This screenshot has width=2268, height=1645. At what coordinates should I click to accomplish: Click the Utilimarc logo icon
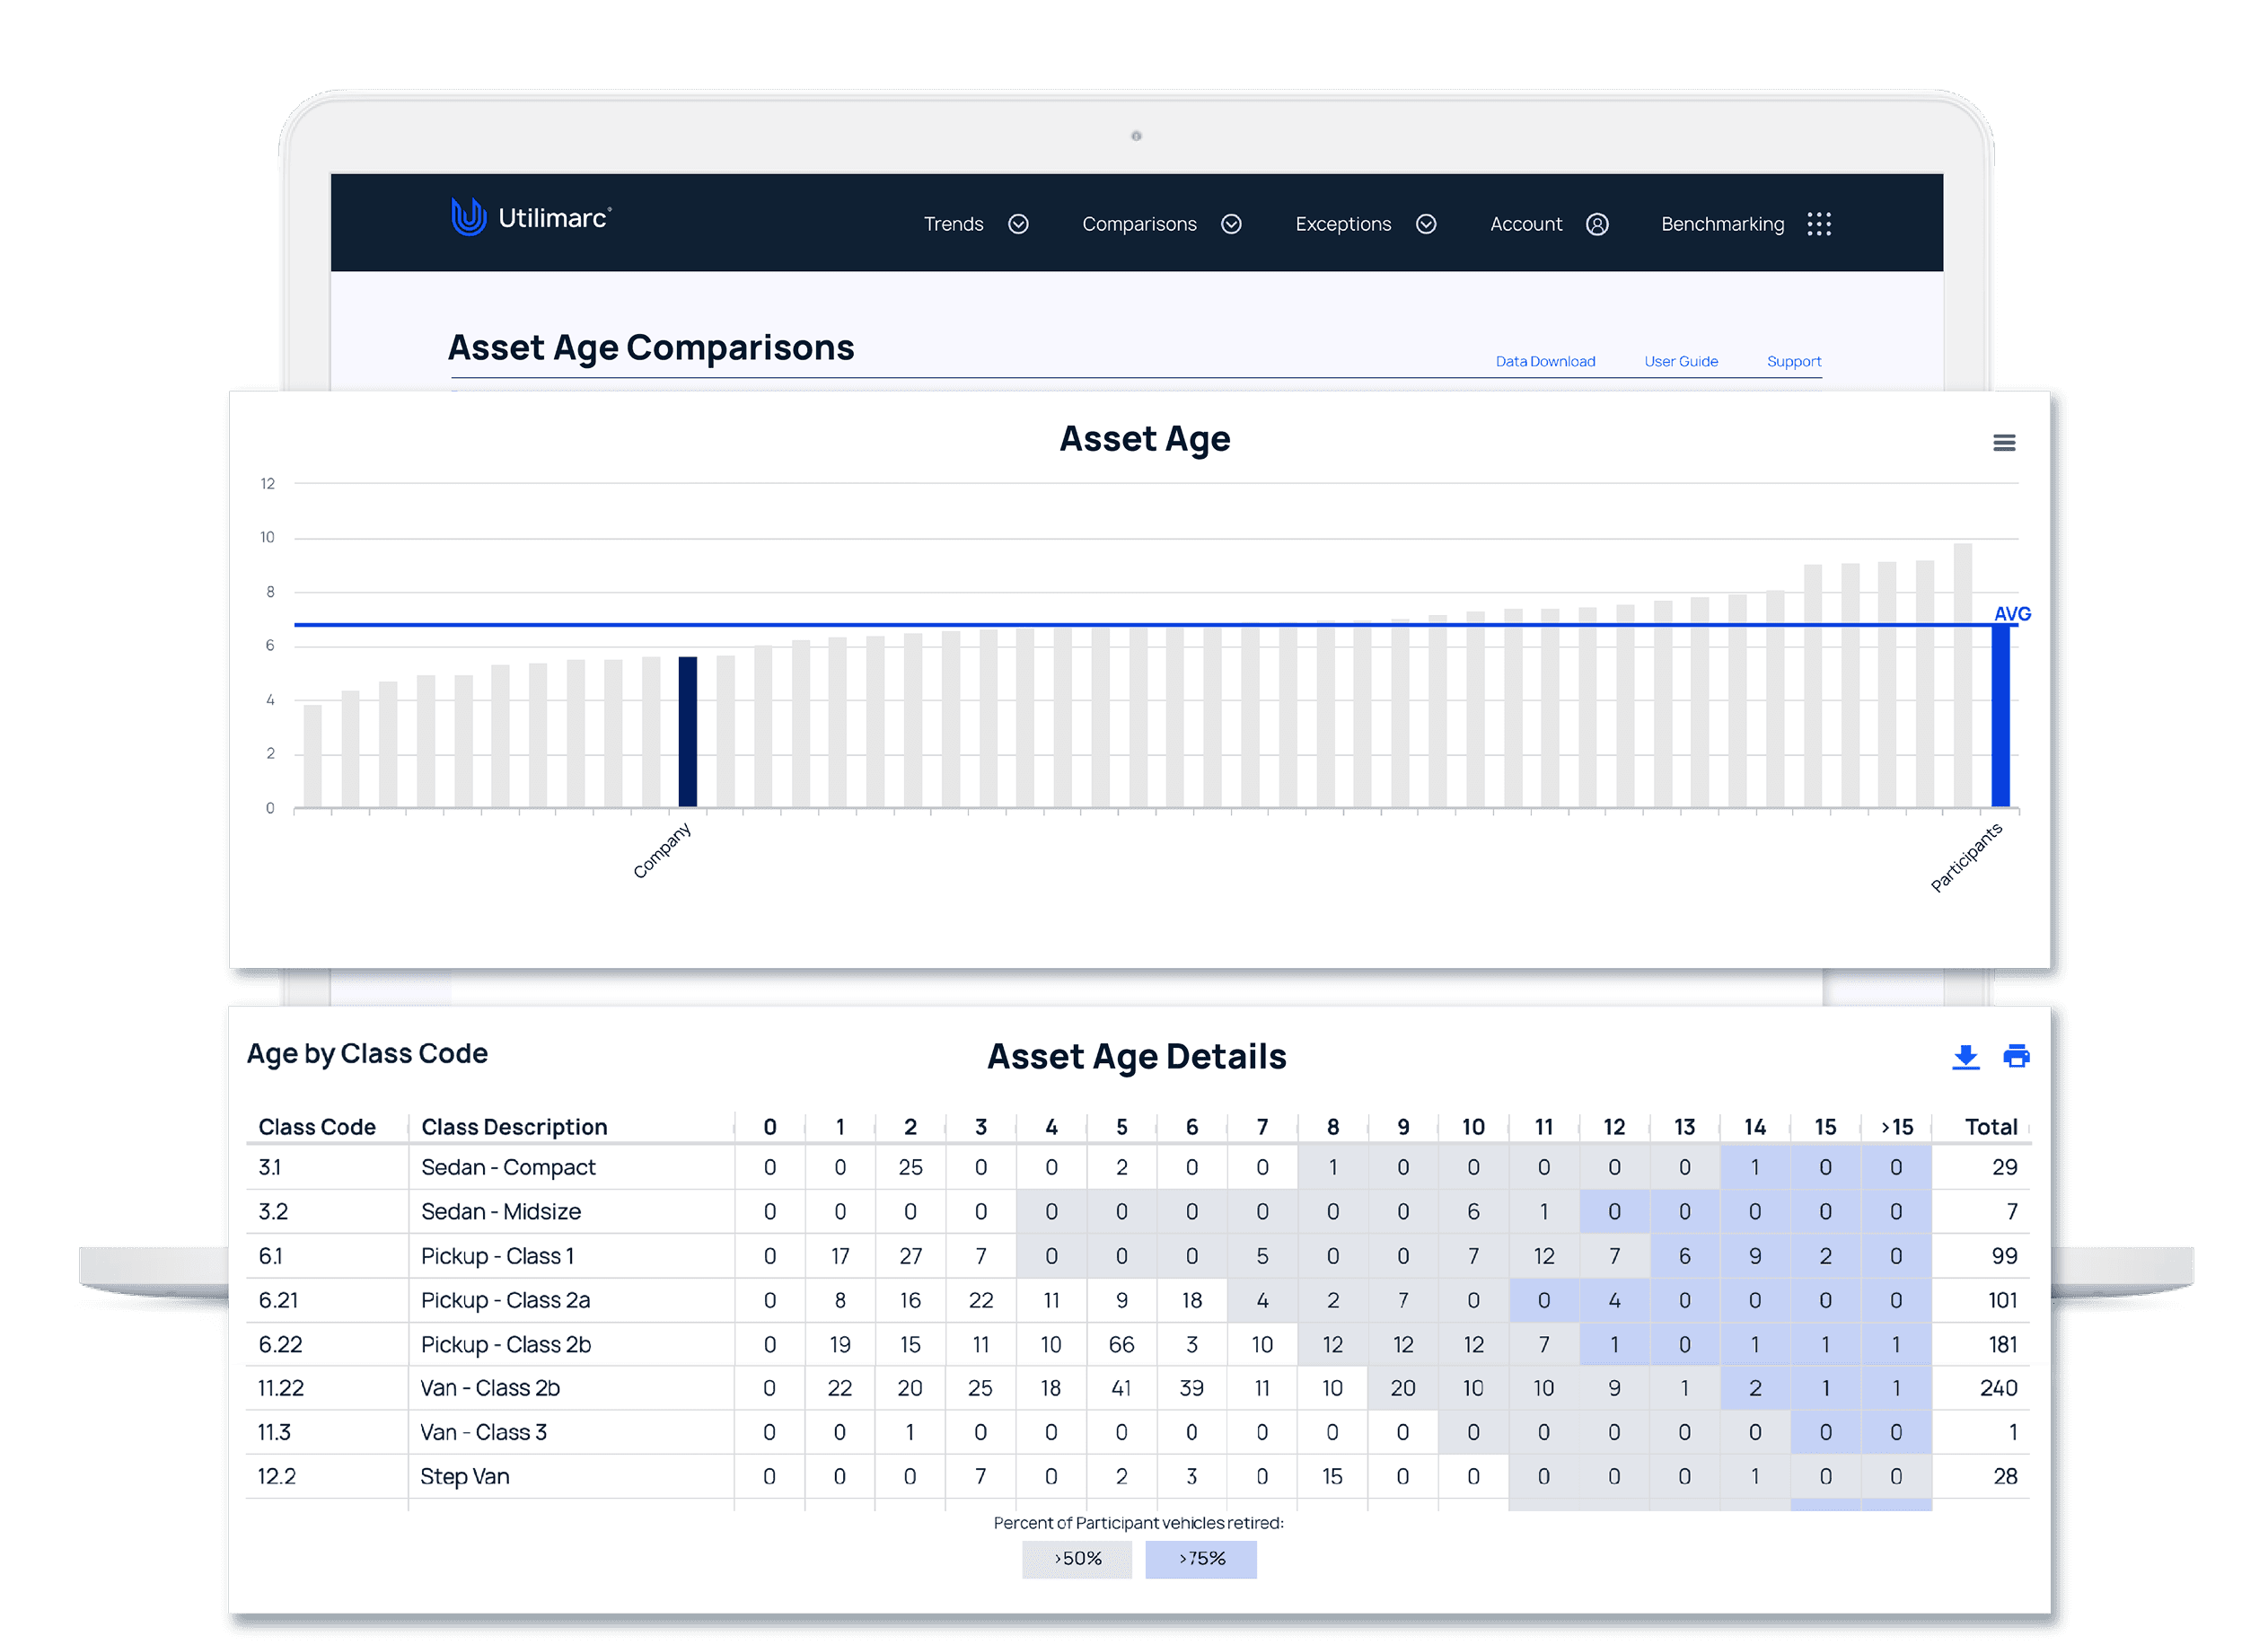coord(467,216)
